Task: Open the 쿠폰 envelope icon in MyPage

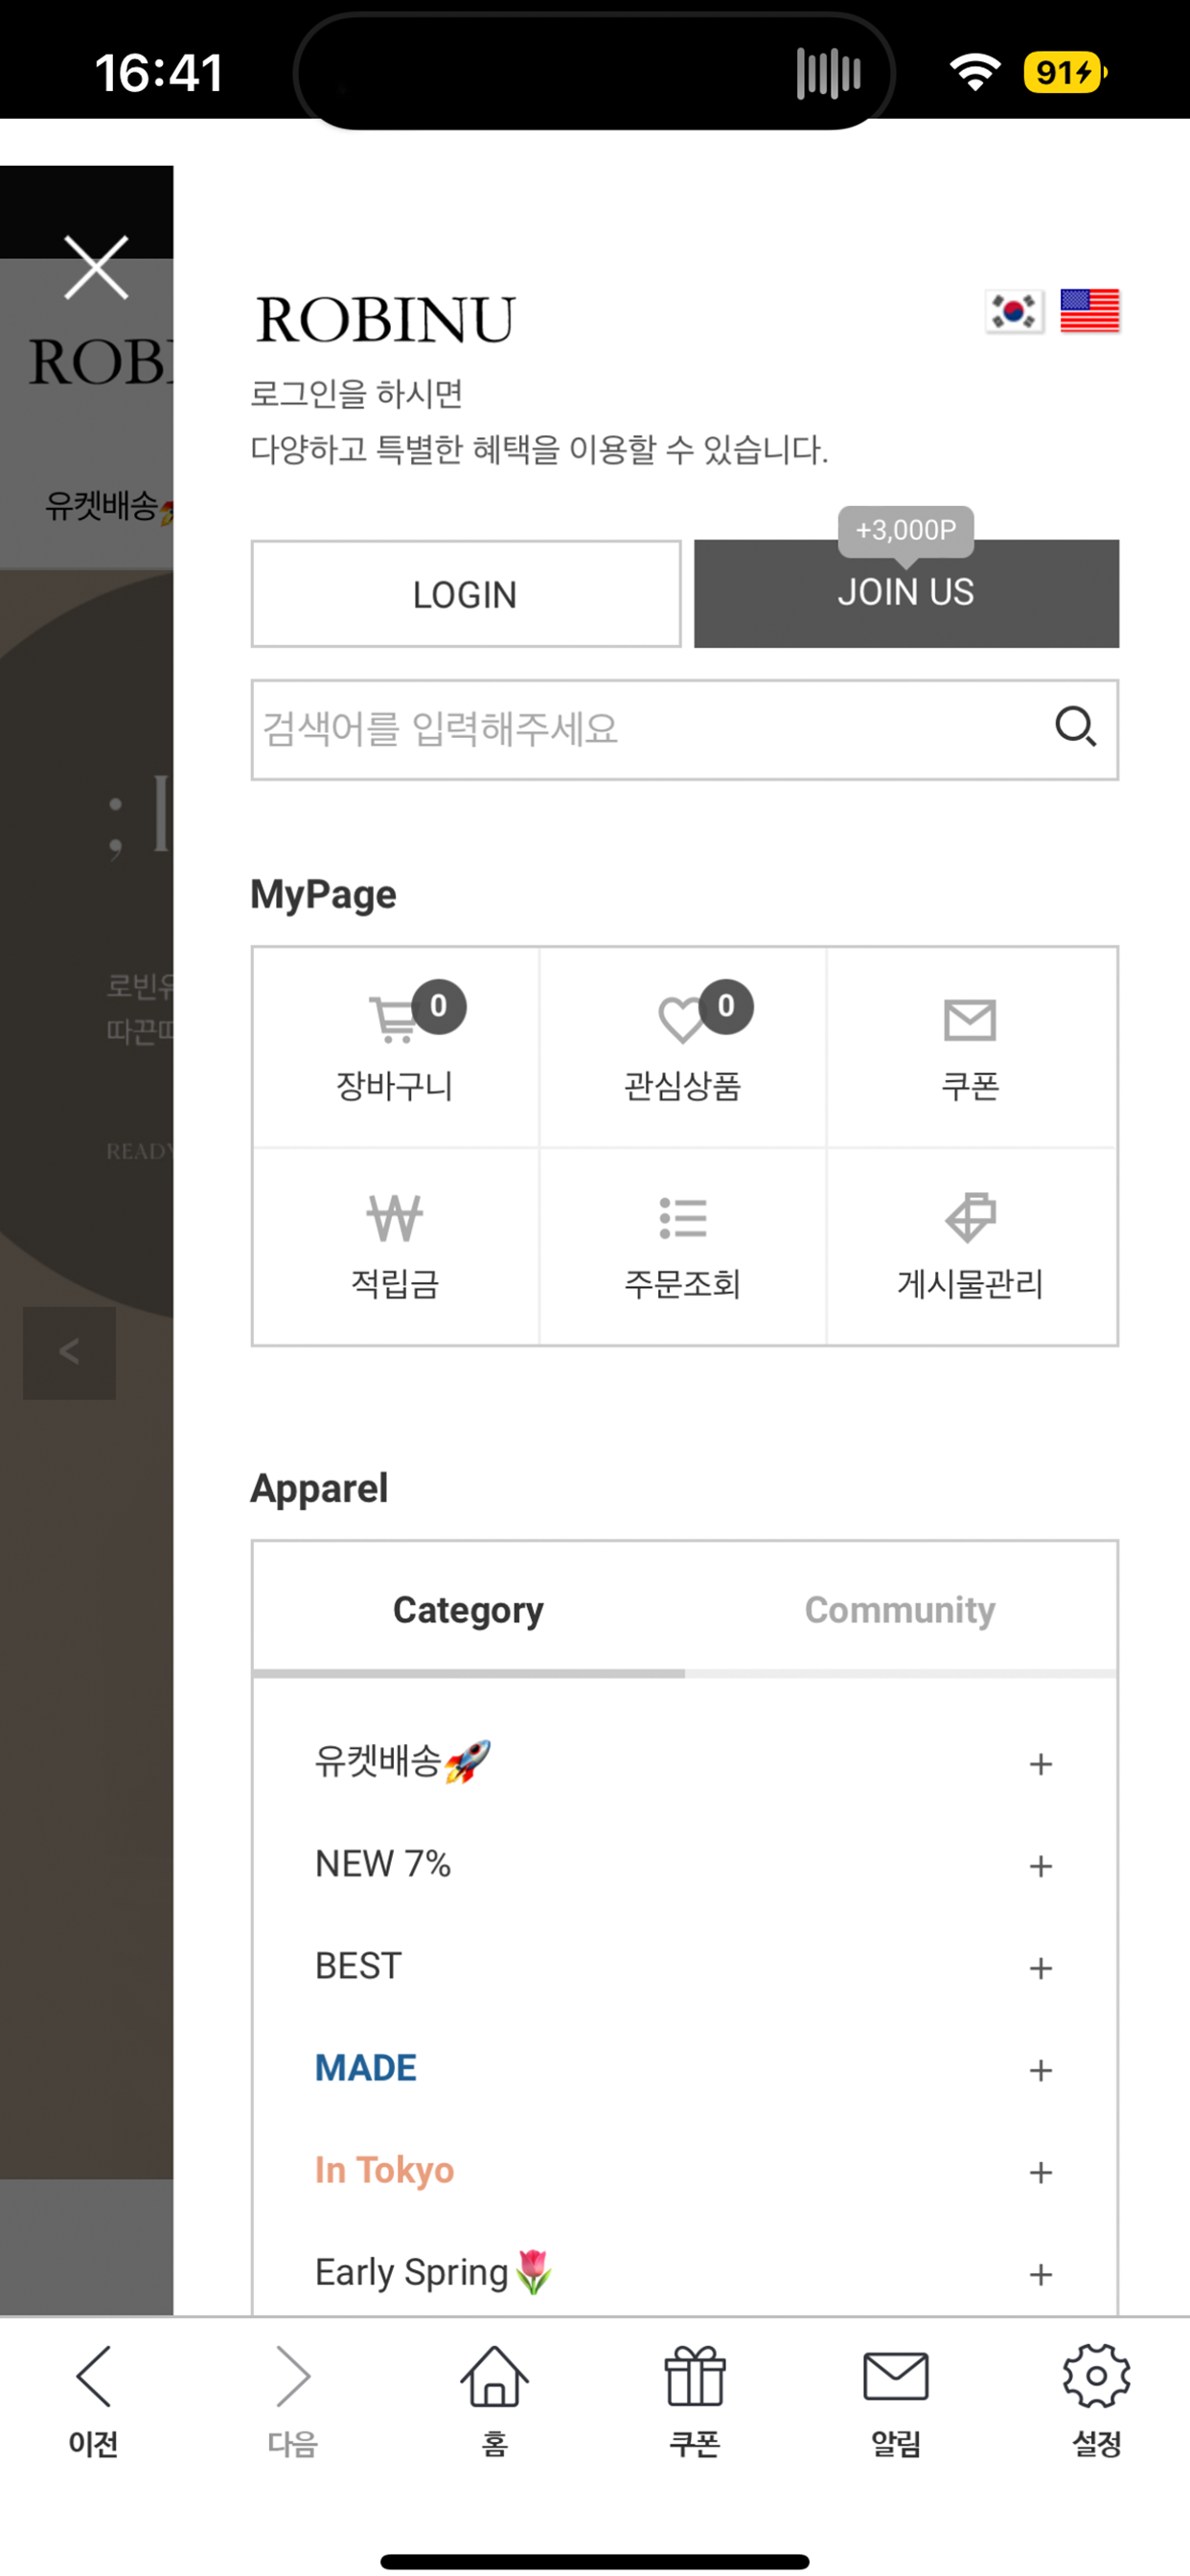Action: pos(970,1020)
